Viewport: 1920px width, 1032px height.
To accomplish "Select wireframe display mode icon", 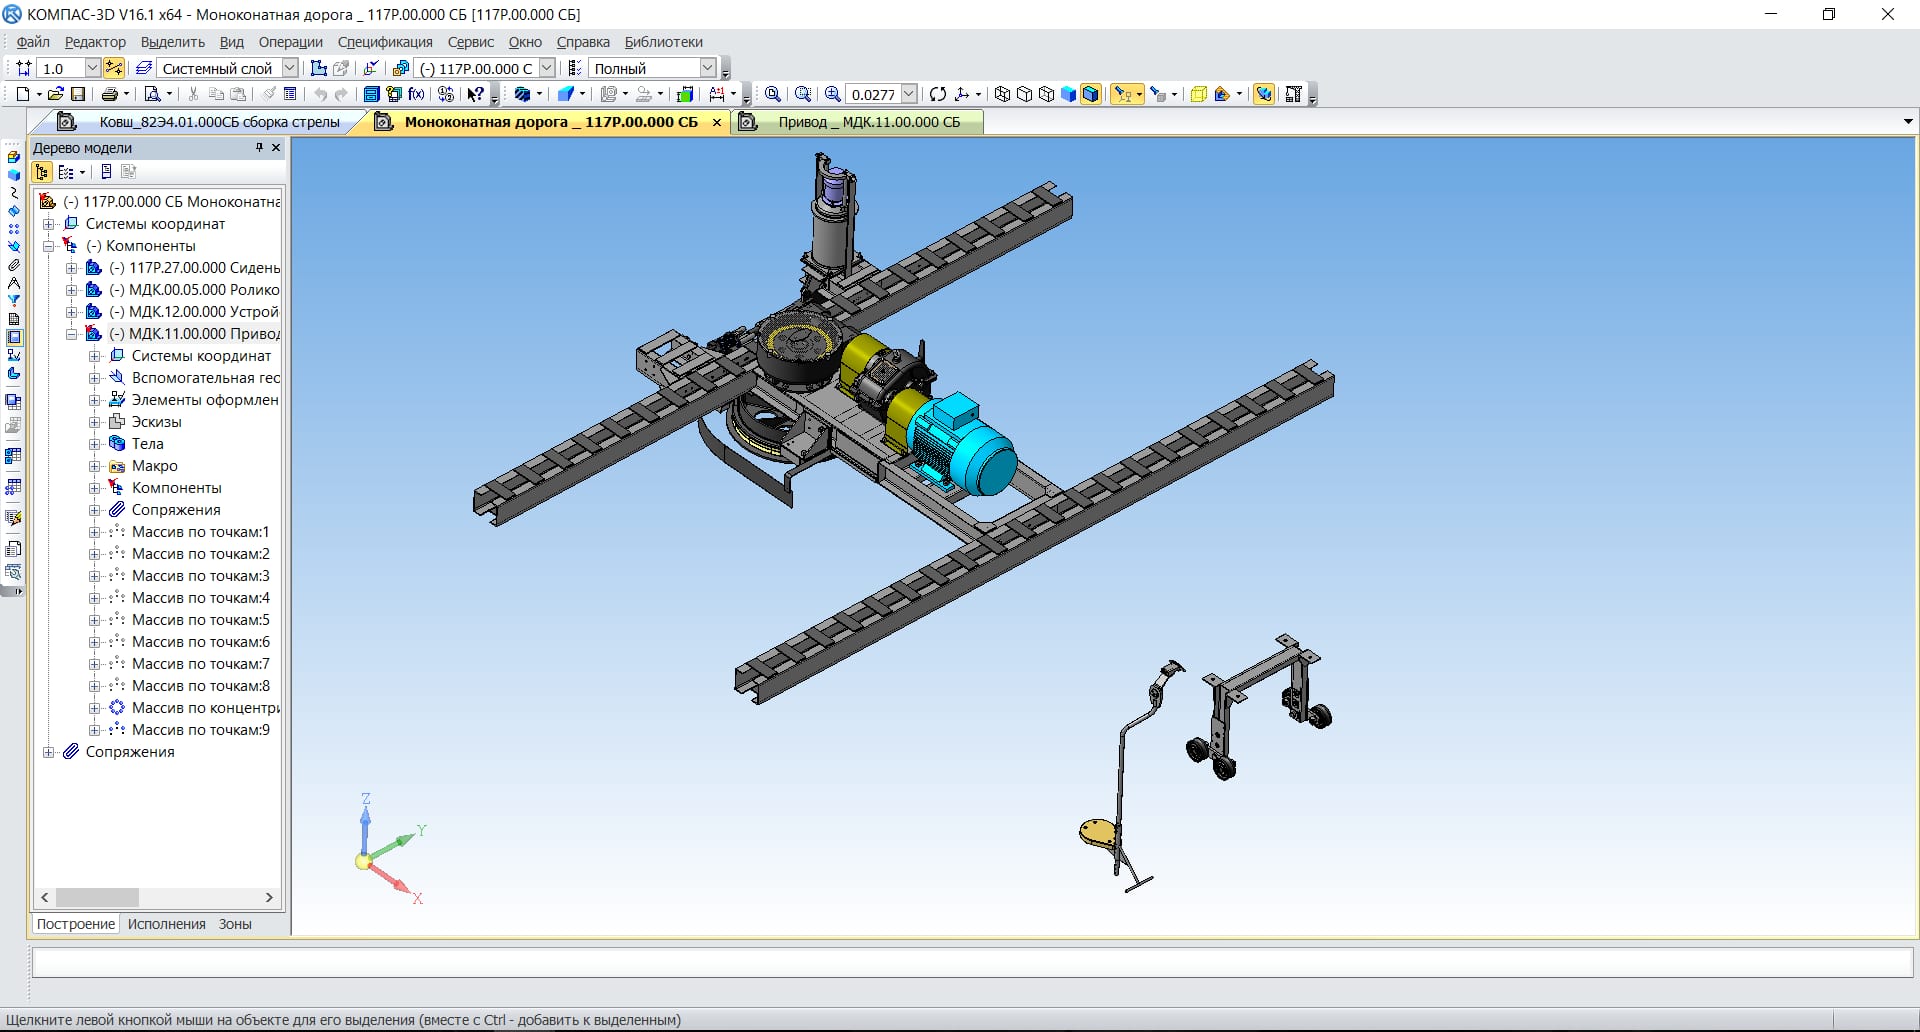I will [x=1002, y=94].
